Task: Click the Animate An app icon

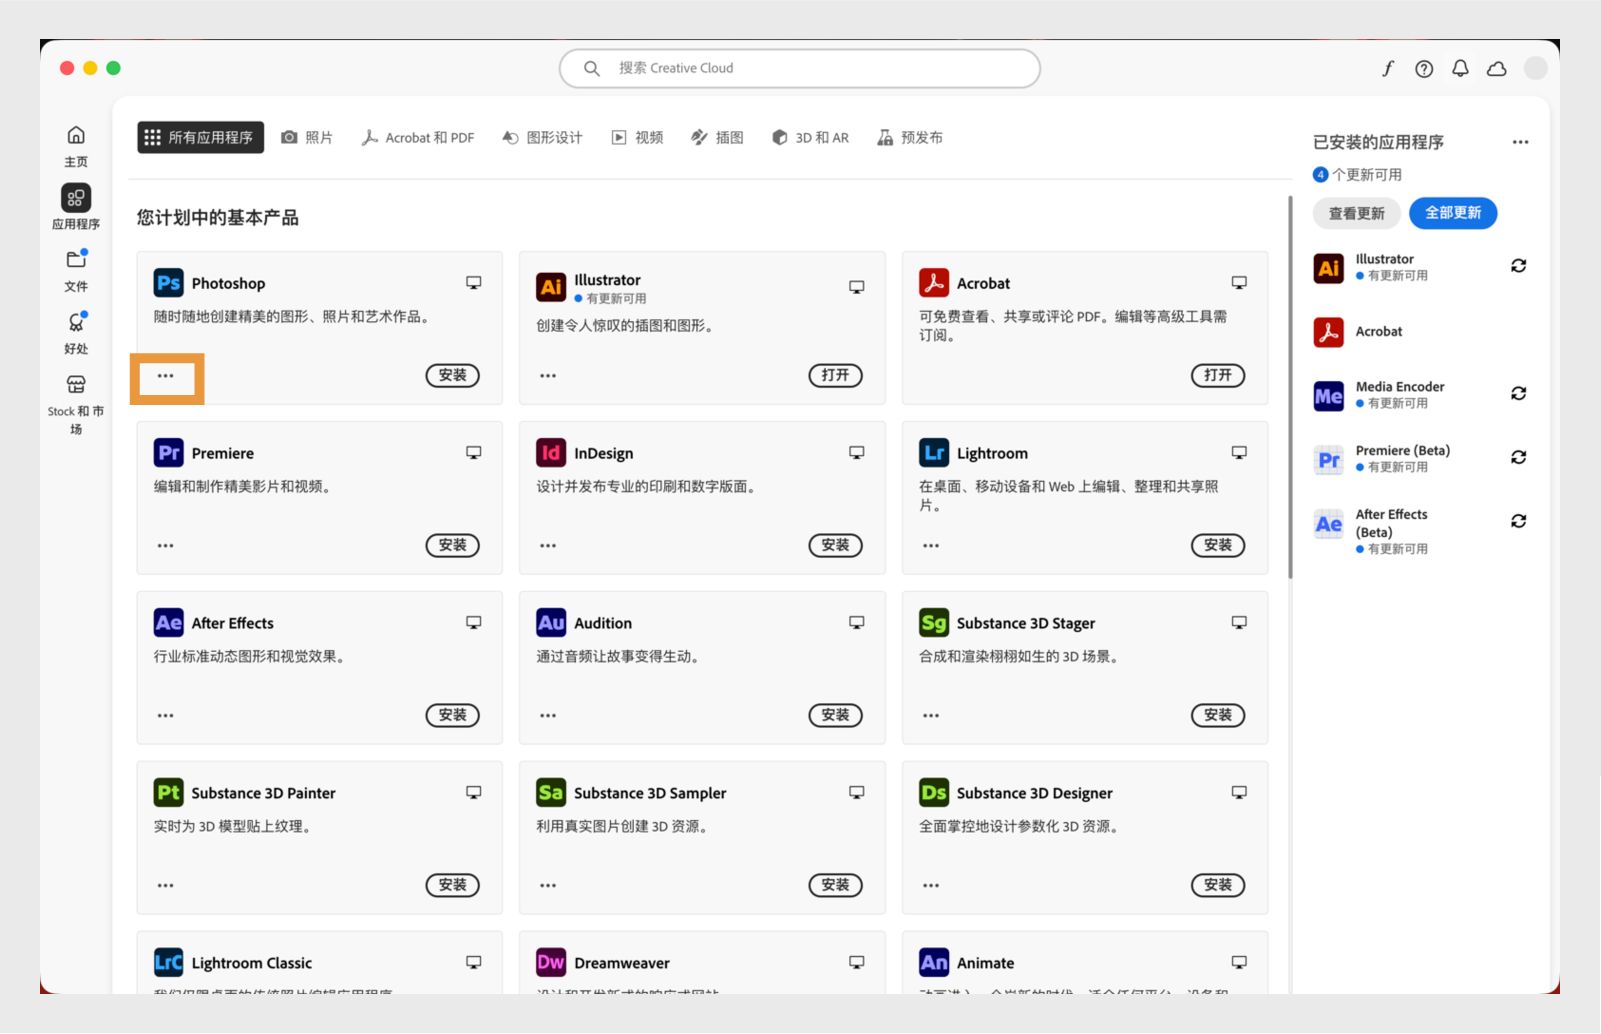Action: (x=934, y=963)
